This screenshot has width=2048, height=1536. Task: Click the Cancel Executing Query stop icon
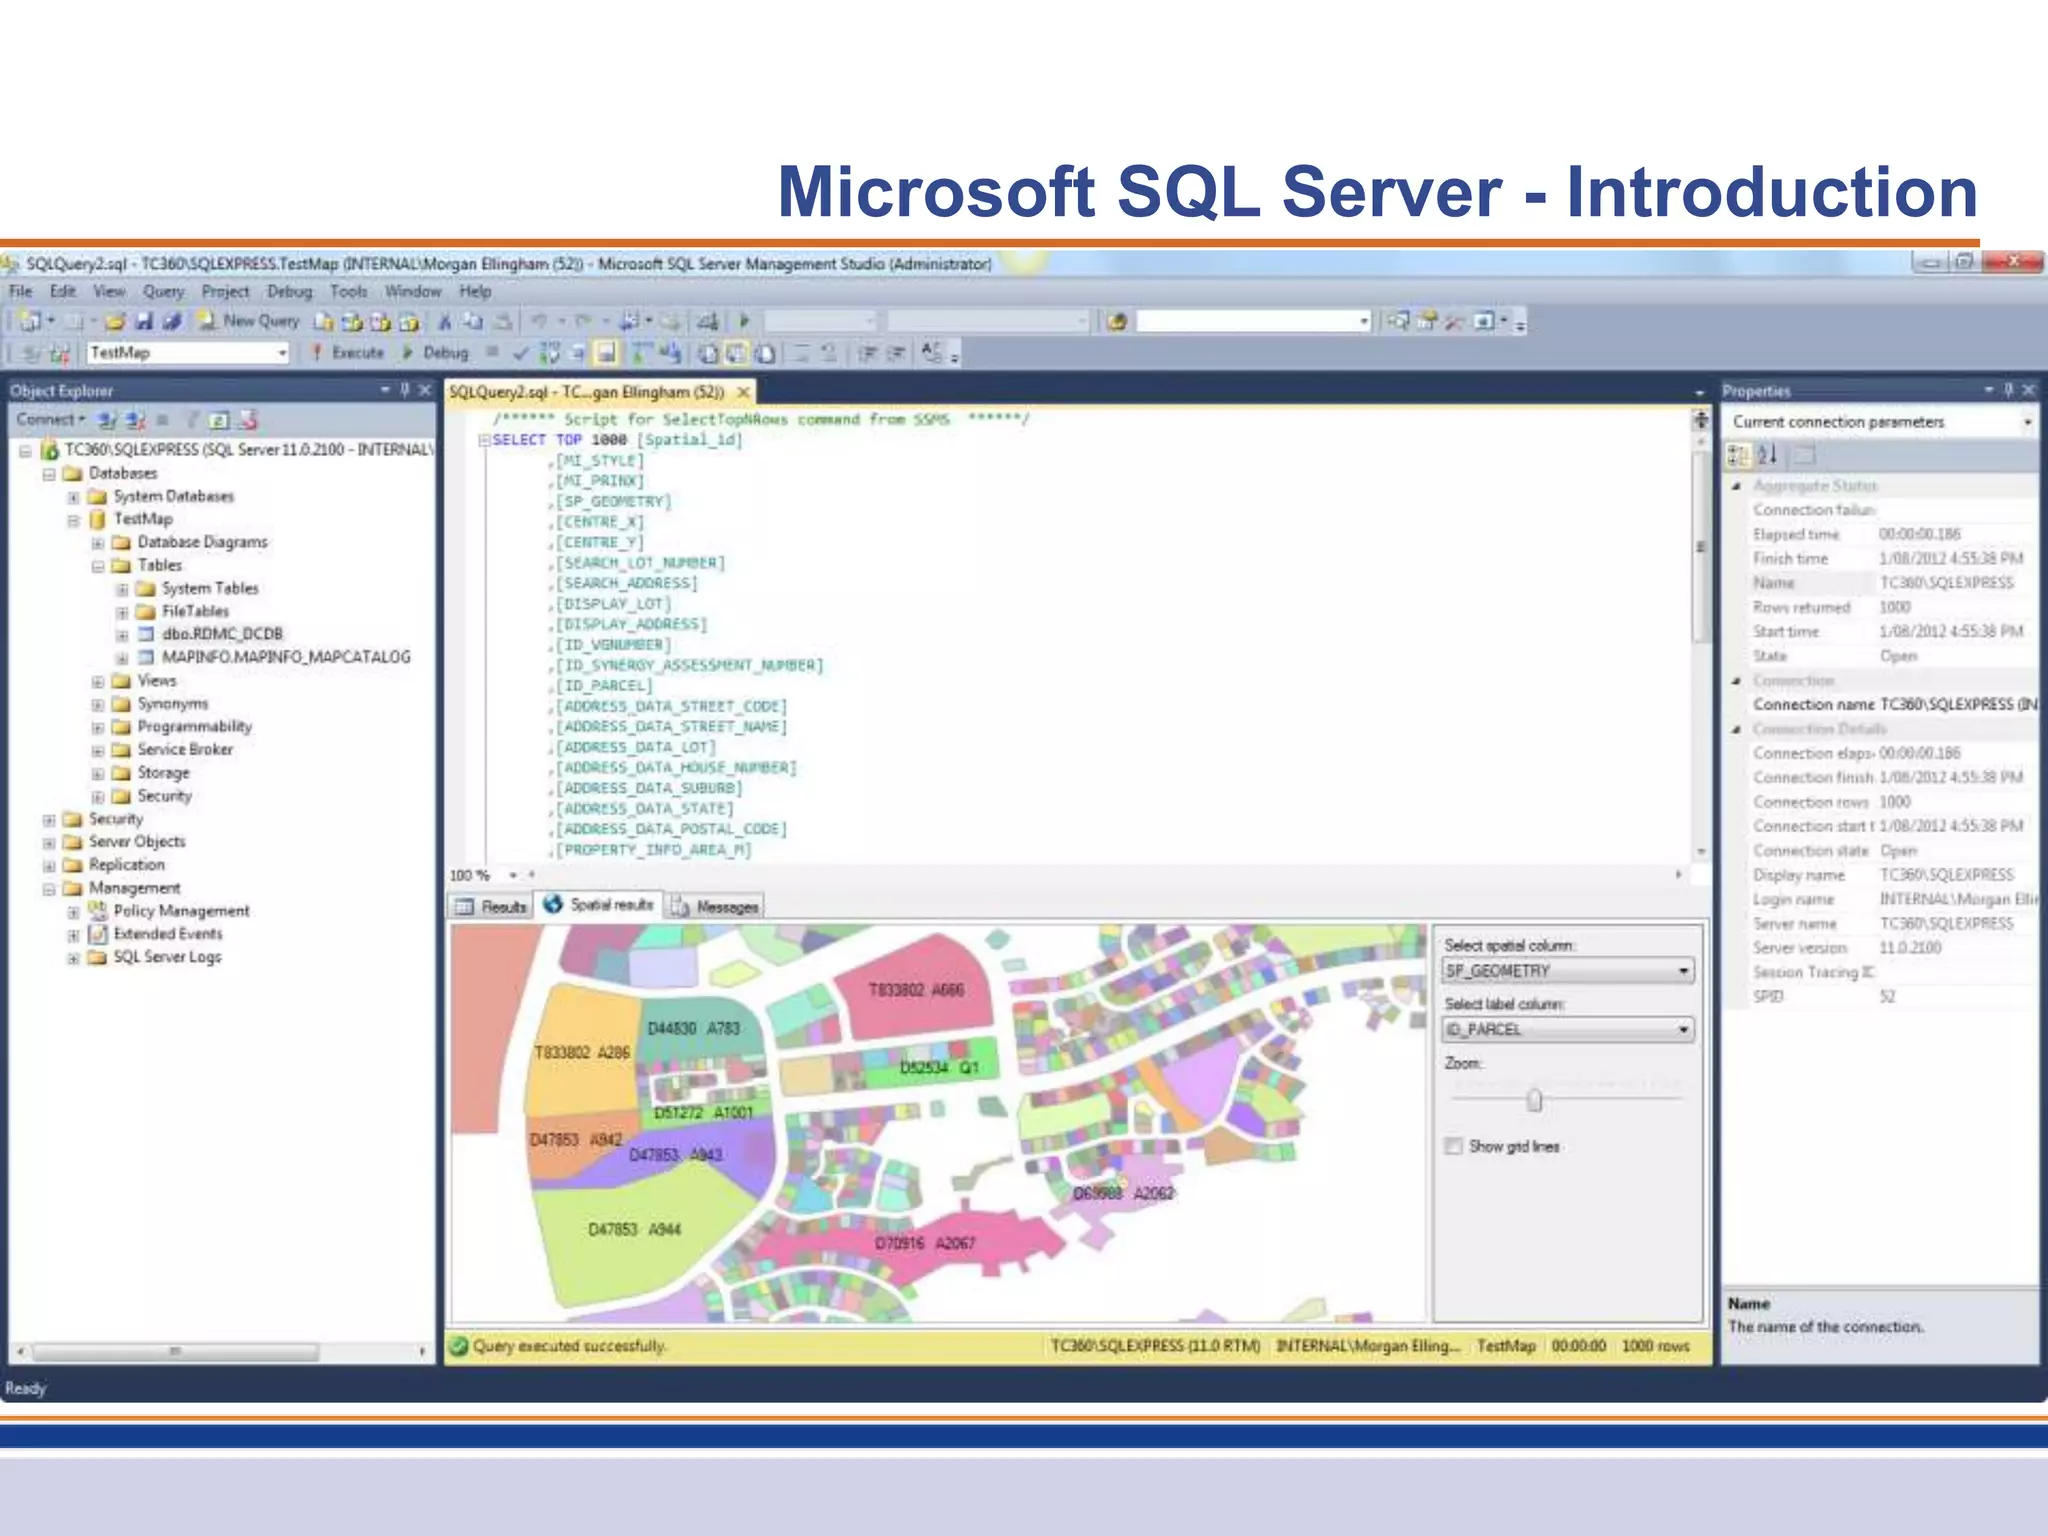click(492, 352)
